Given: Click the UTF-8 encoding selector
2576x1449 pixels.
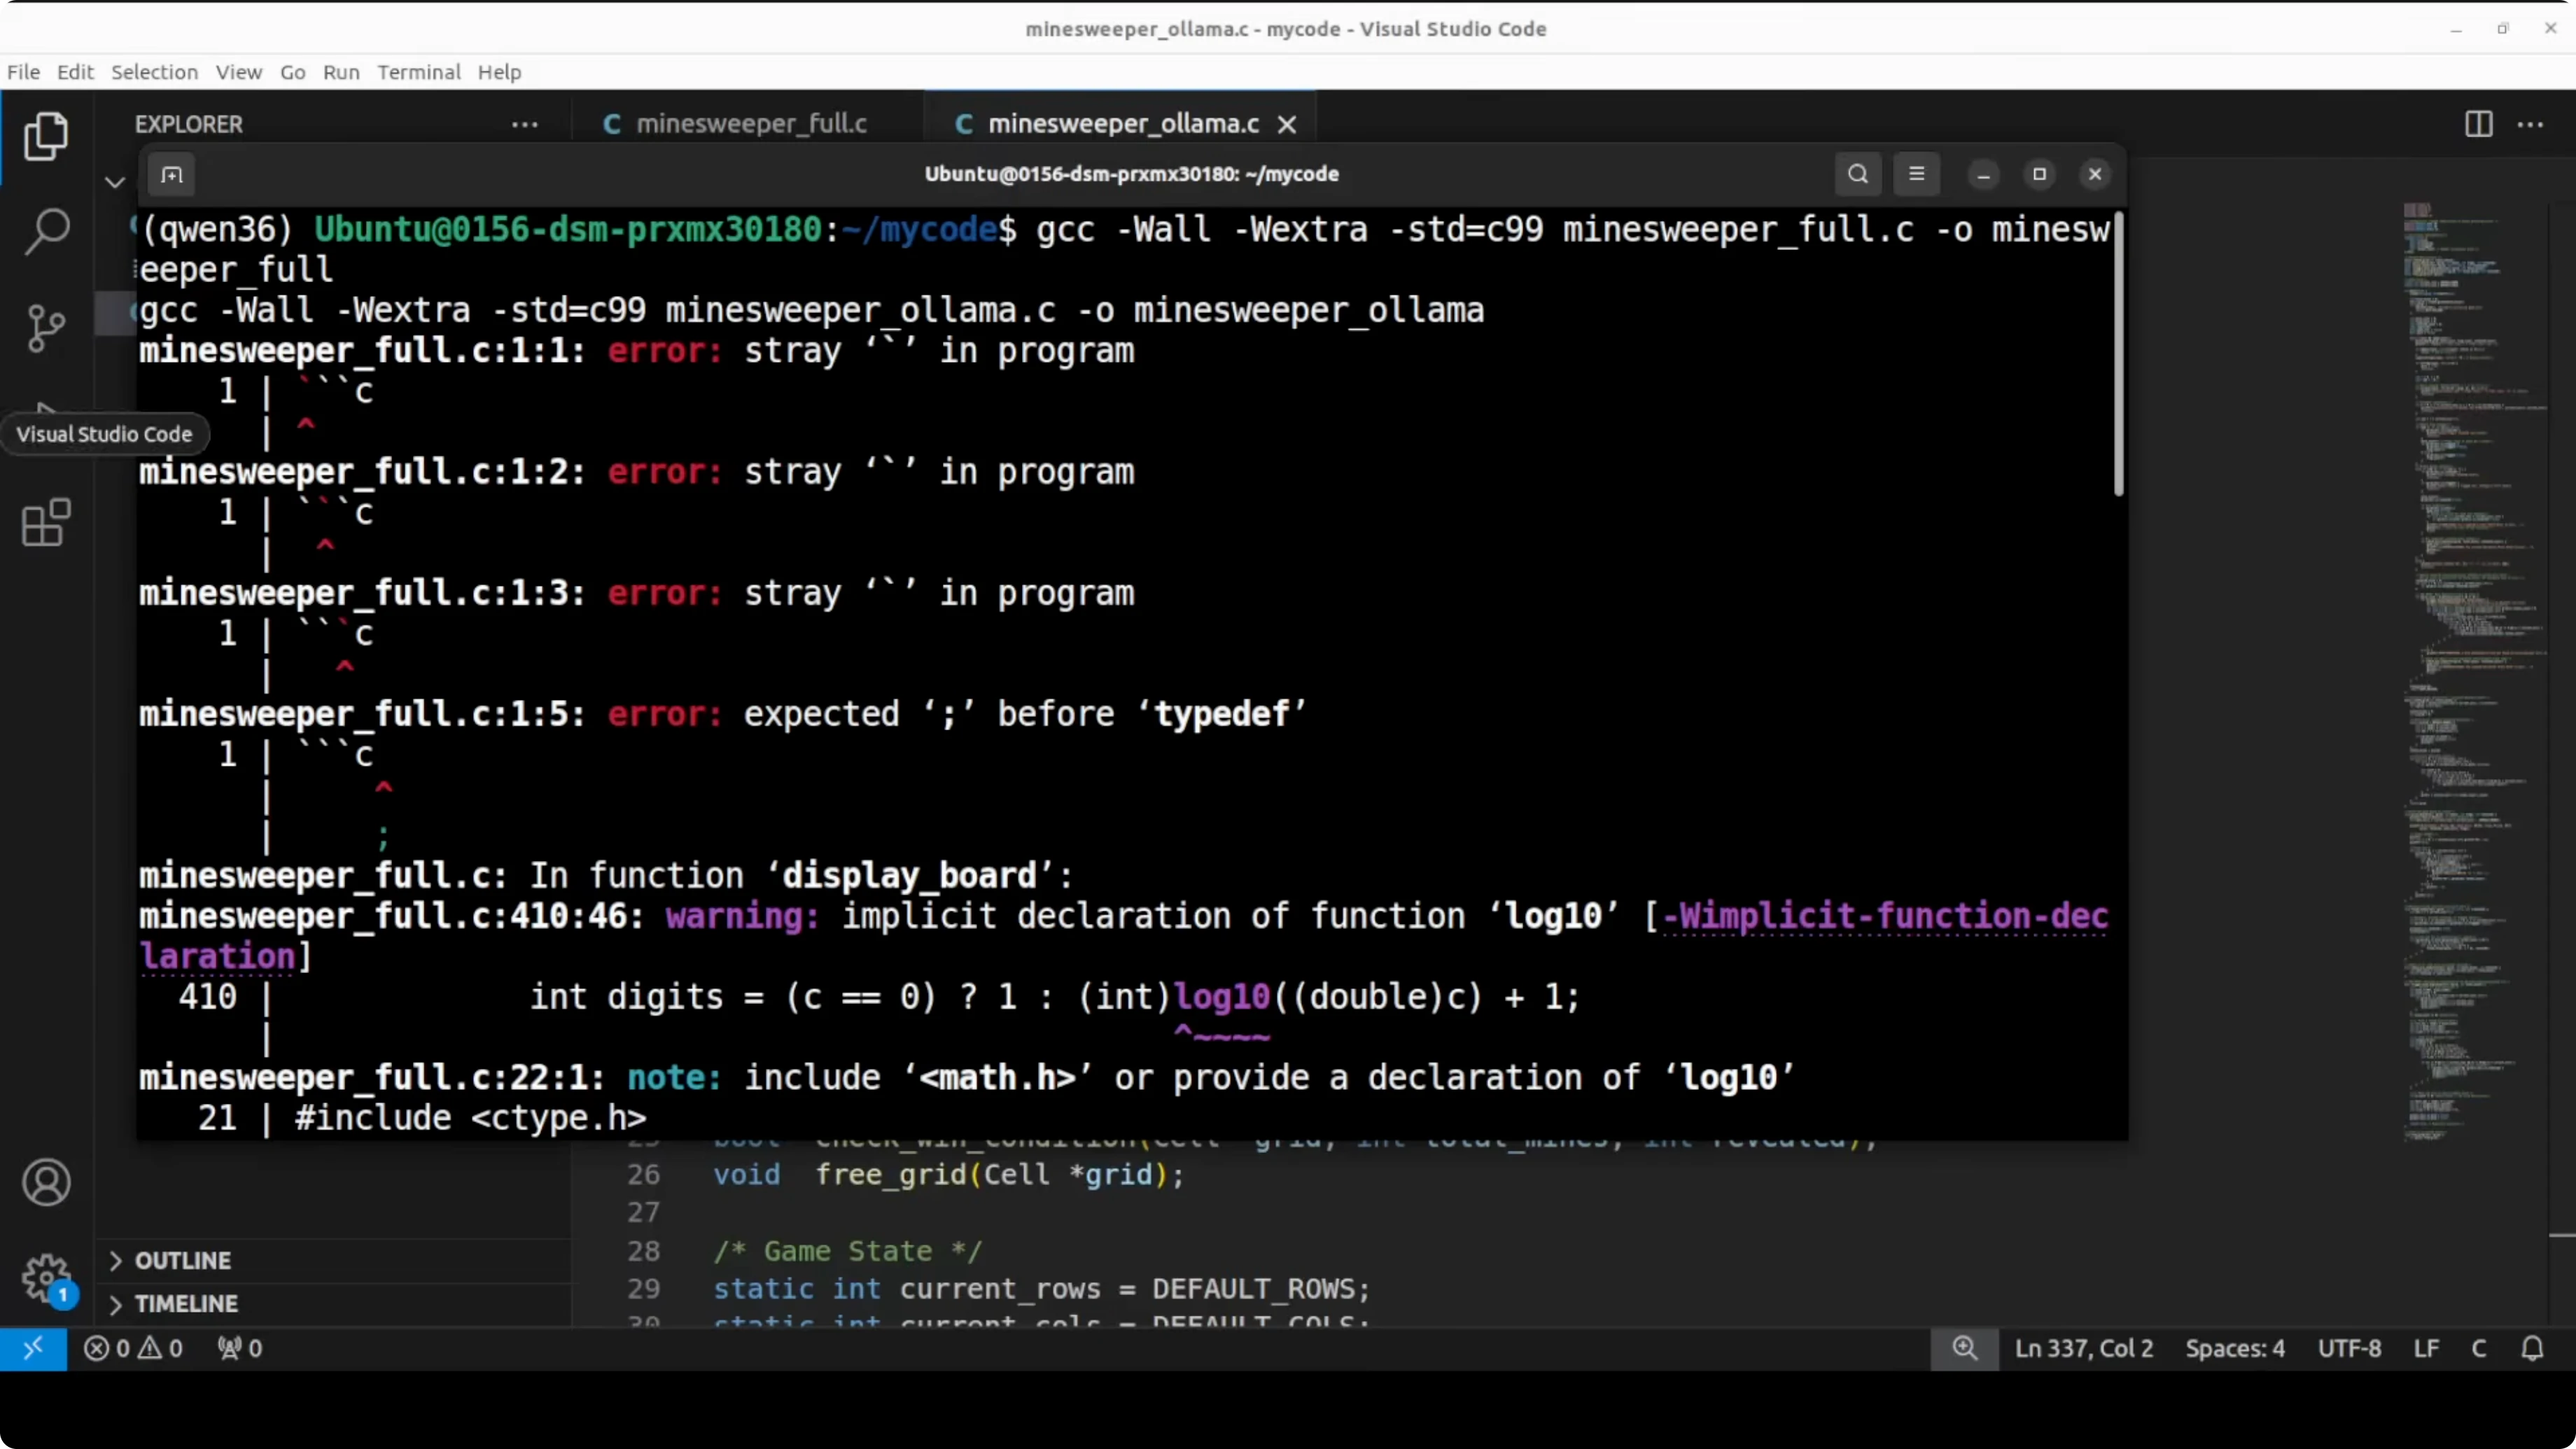Looking at the screenshot, I should (x=2349, y=1348).
